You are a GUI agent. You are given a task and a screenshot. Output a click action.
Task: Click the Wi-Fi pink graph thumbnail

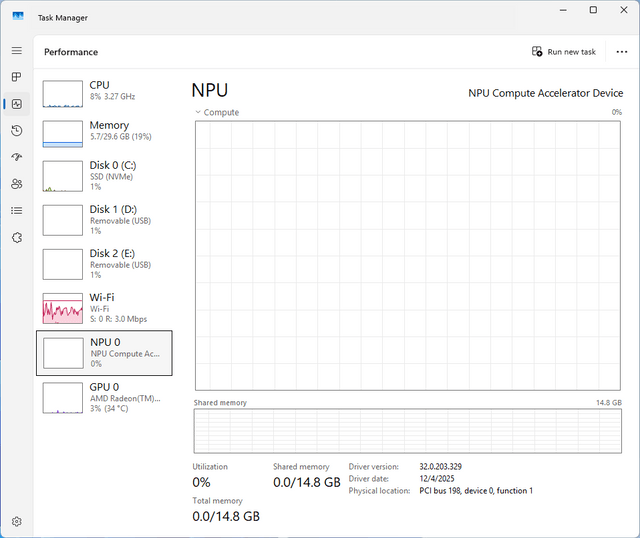click(x=63, y=309)
